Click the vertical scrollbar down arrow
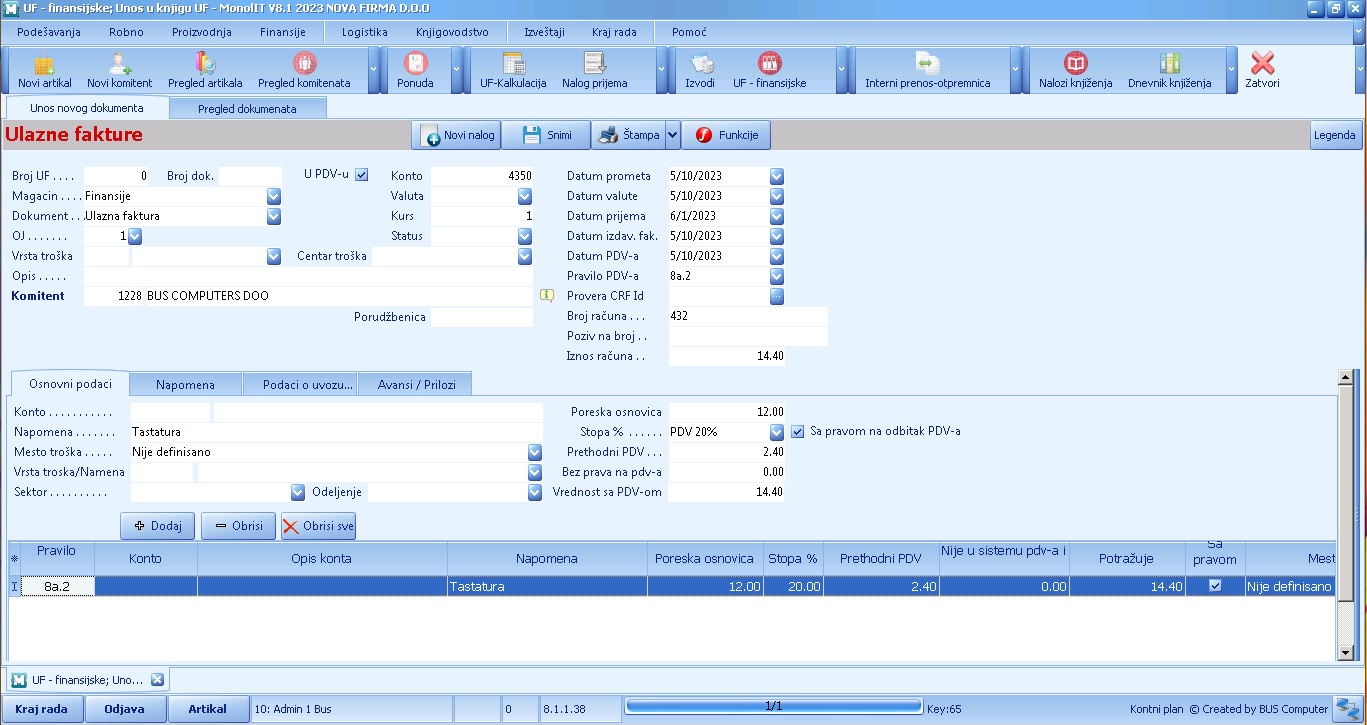Image resolution: width=1367 pixels, height=725 pixels. [x=1345, y=652]
